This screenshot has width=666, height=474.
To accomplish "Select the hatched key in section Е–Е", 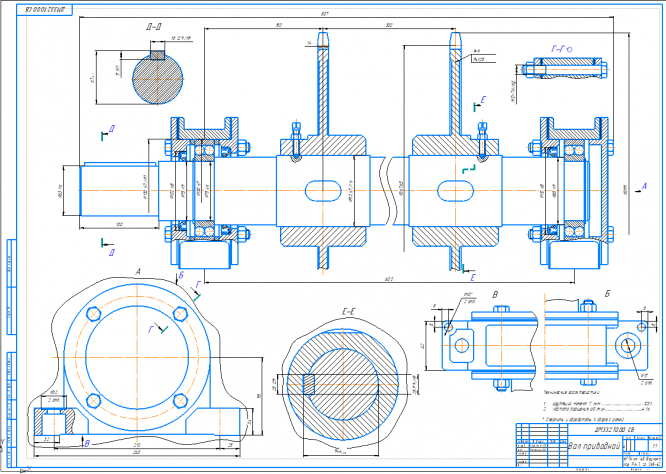I will pyautogui.click(x=308, y=384).
